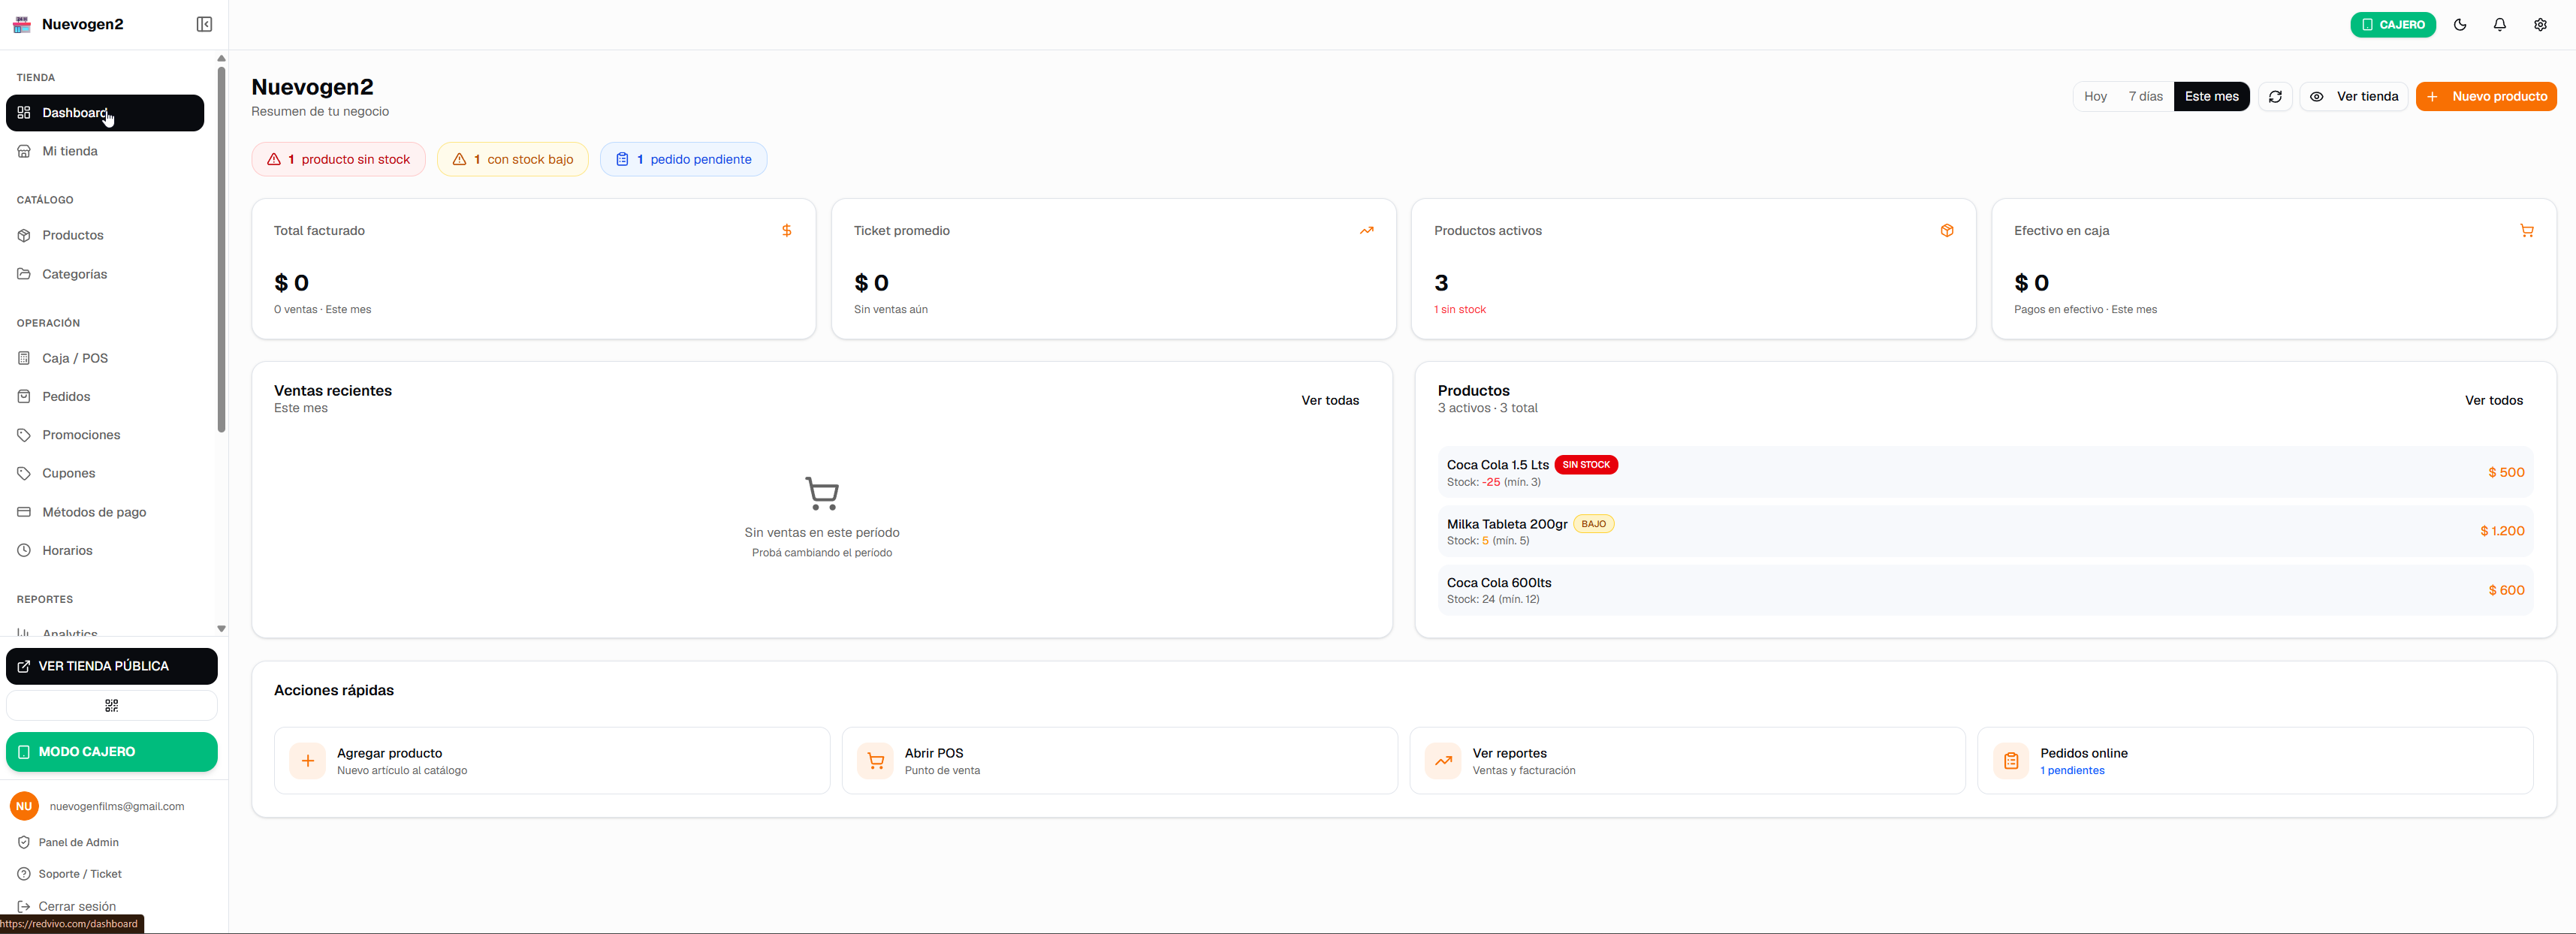The image size is (2576, 934).
Task: Click the CAJERO badge button in header
Action: [x=2392, y=24]
